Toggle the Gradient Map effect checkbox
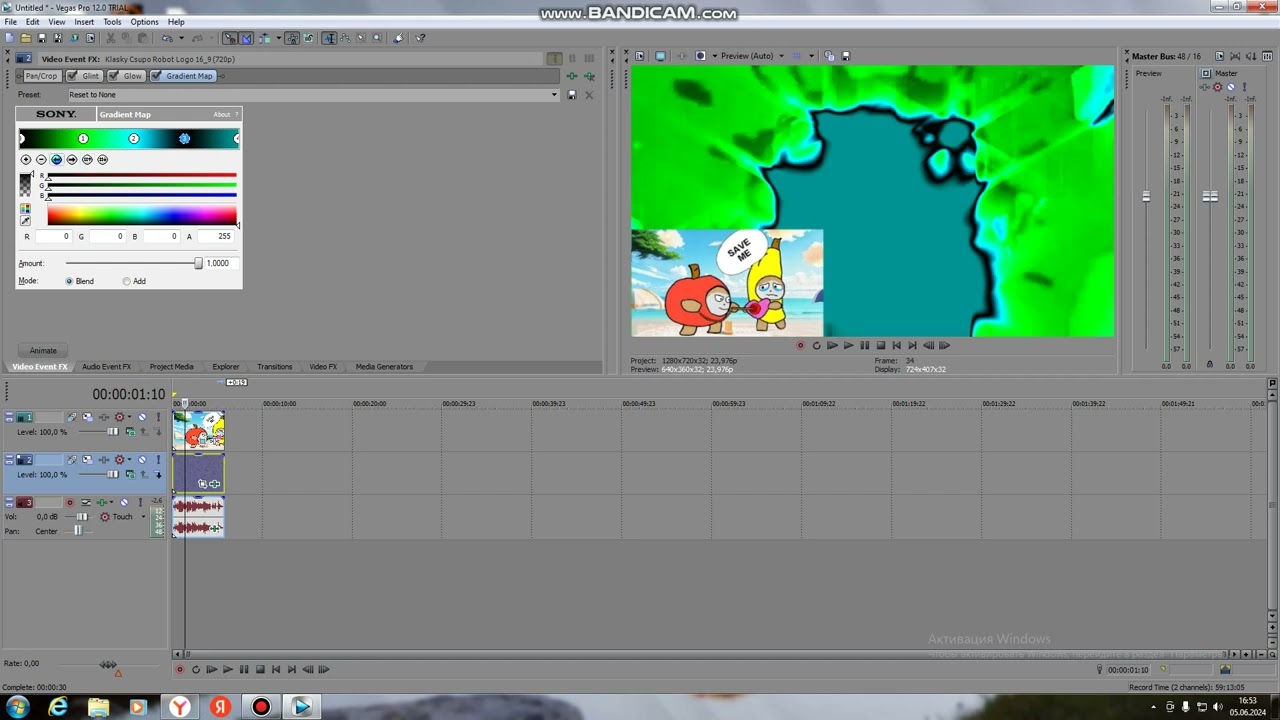Screen dimensions: 1280x720 point(157,76)
